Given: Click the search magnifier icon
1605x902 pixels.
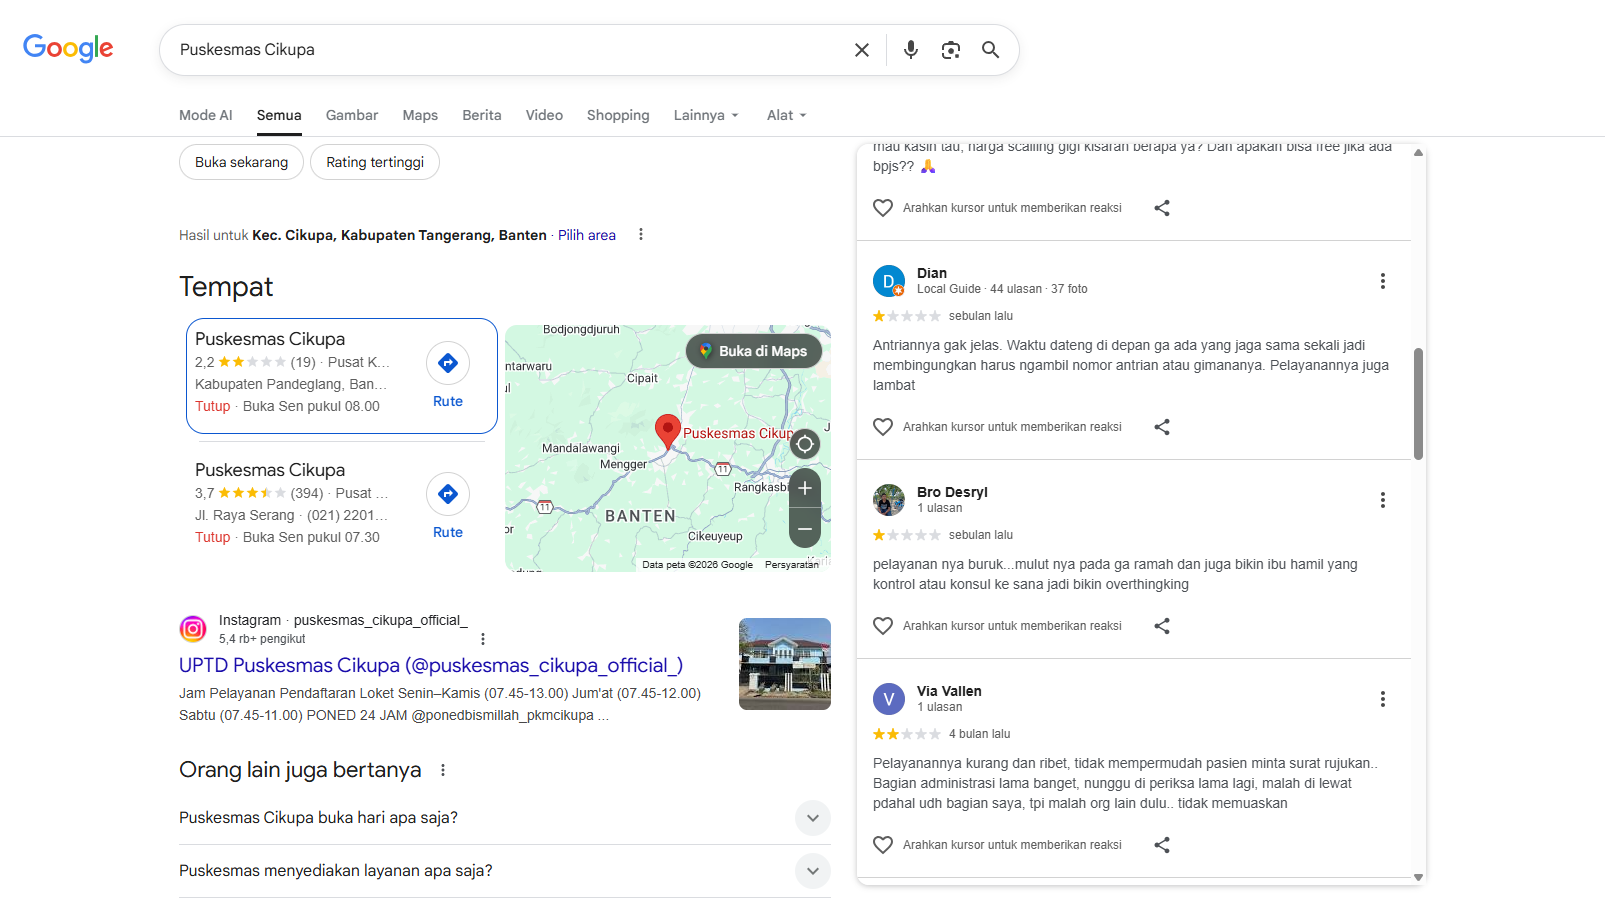Looking at the screenshot, I should pyautogui.click(x=990, y=49).
